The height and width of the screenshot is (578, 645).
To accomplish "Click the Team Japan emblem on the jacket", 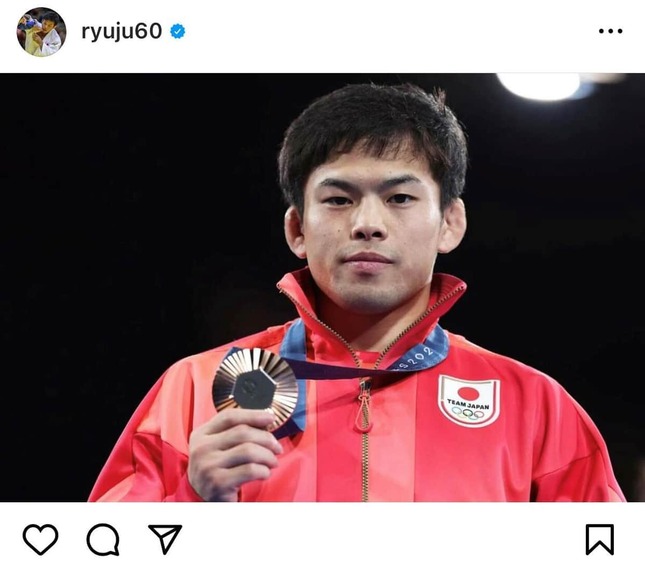I will 469,401.
